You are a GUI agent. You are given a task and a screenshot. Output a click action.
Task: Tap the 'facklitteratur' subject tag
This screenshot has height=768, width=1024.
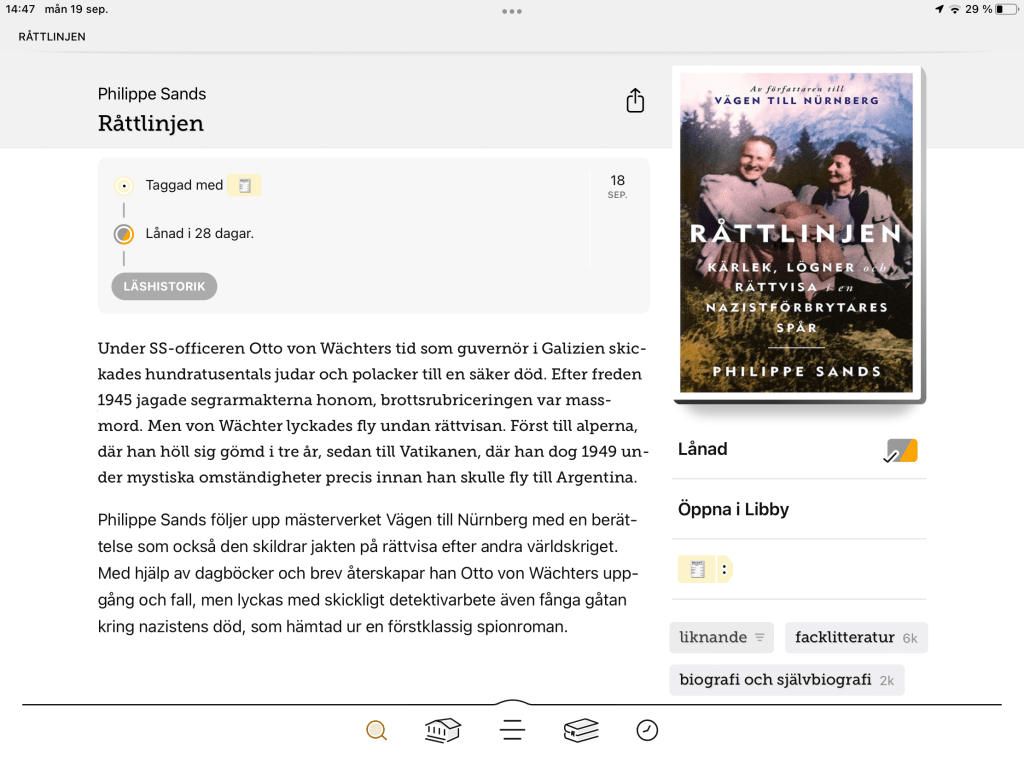(x=855, y=637)
